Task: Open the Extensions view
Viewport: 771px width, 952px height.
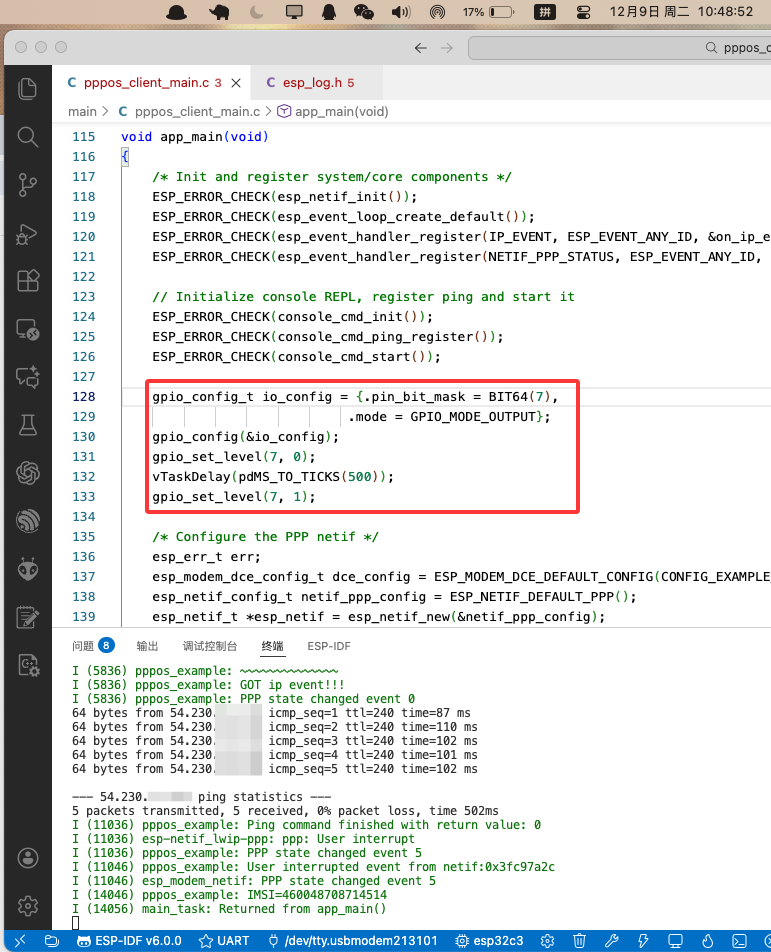Action: click(28, 282)
